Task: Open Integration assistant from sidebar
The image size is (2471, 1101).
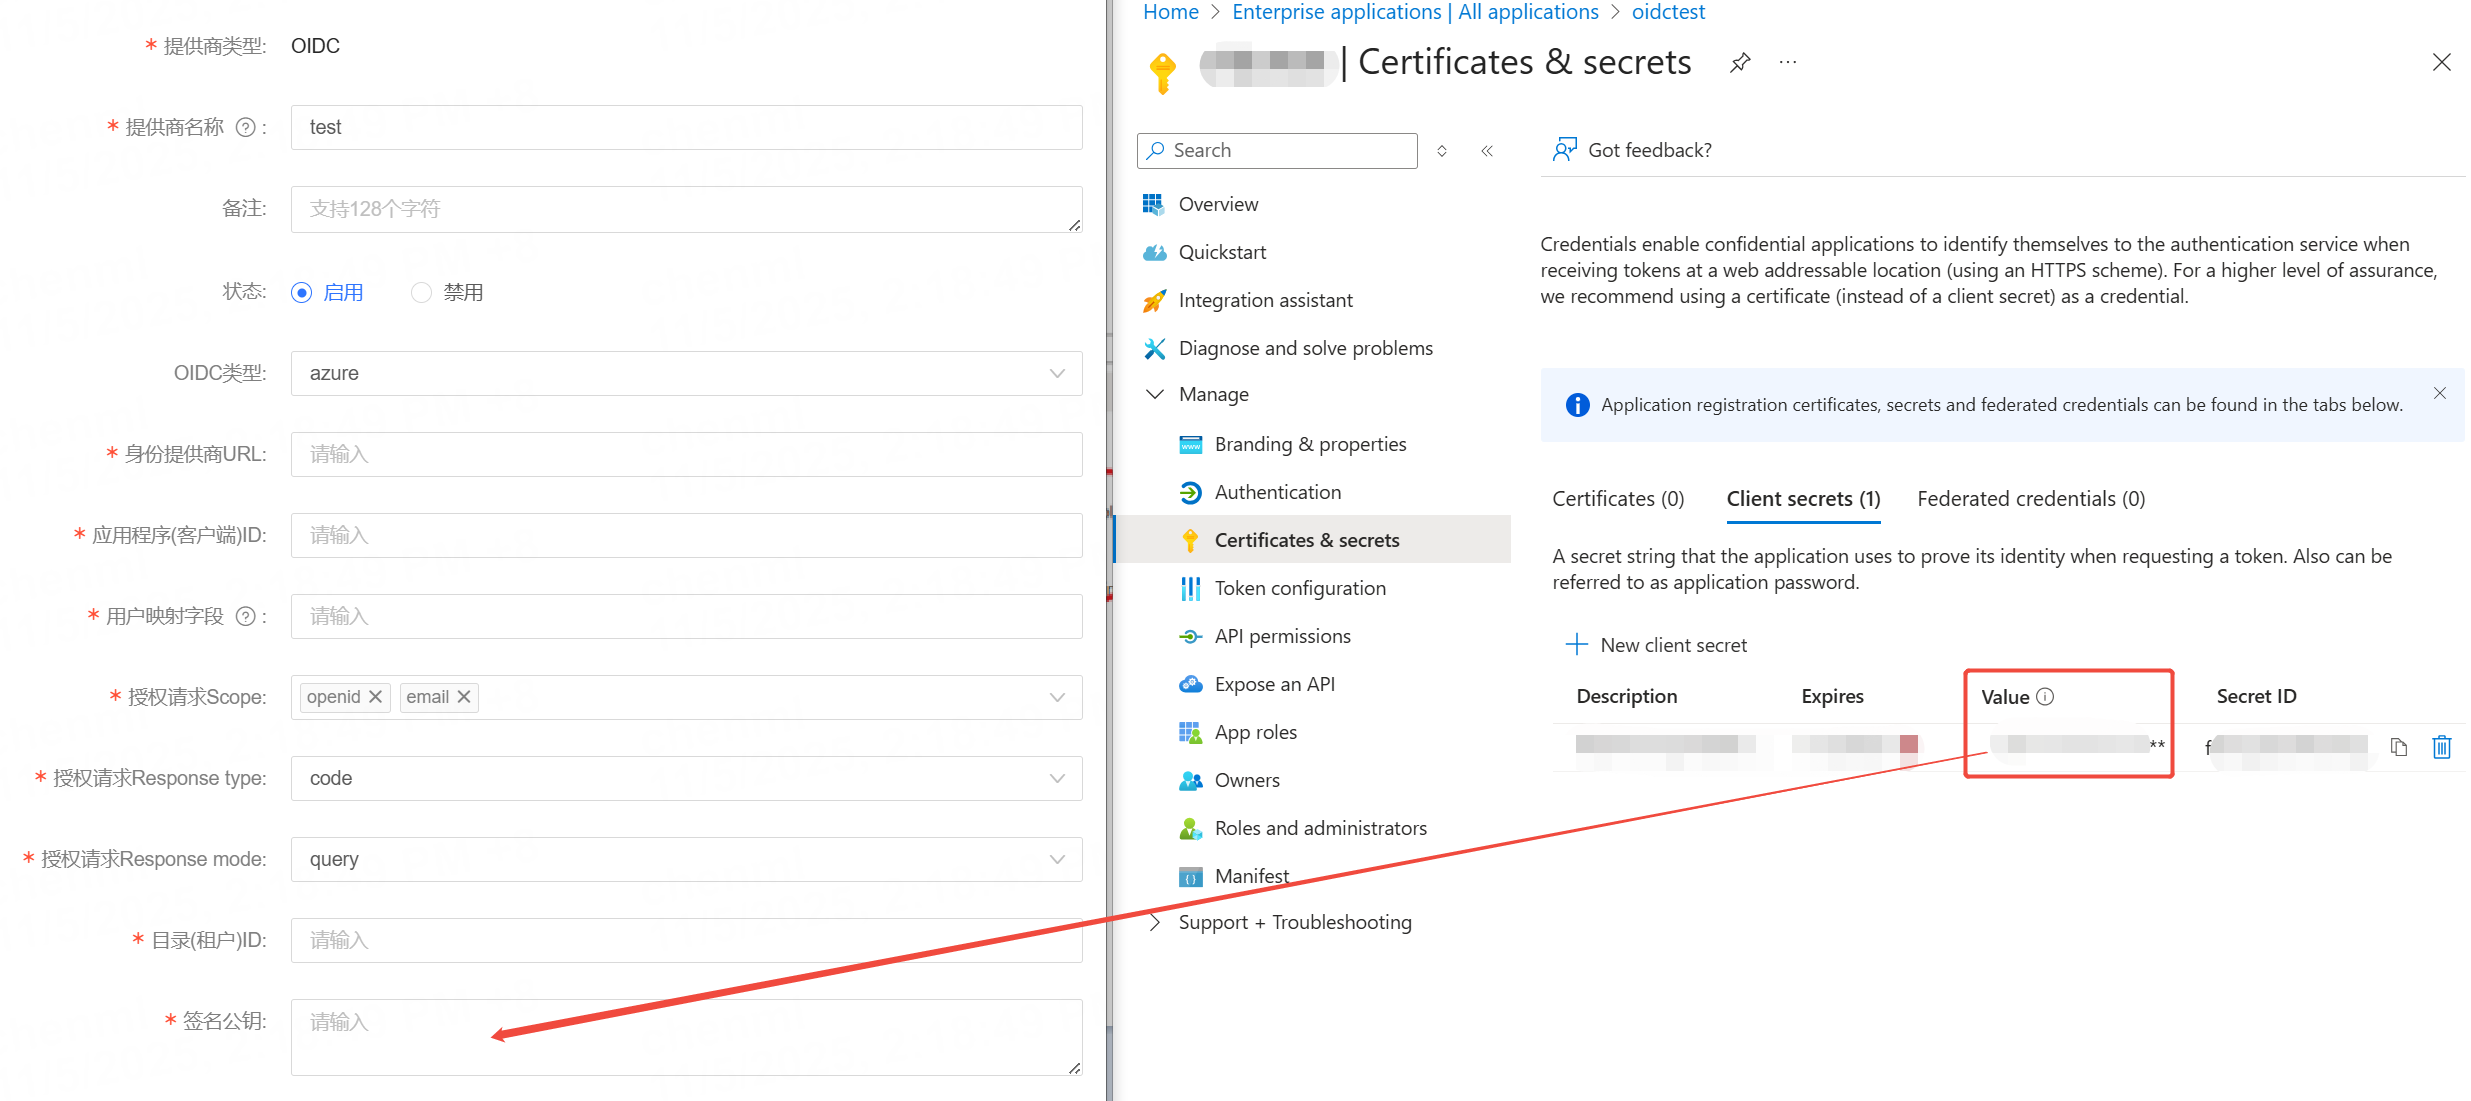Action: [x=1153, y=300]
